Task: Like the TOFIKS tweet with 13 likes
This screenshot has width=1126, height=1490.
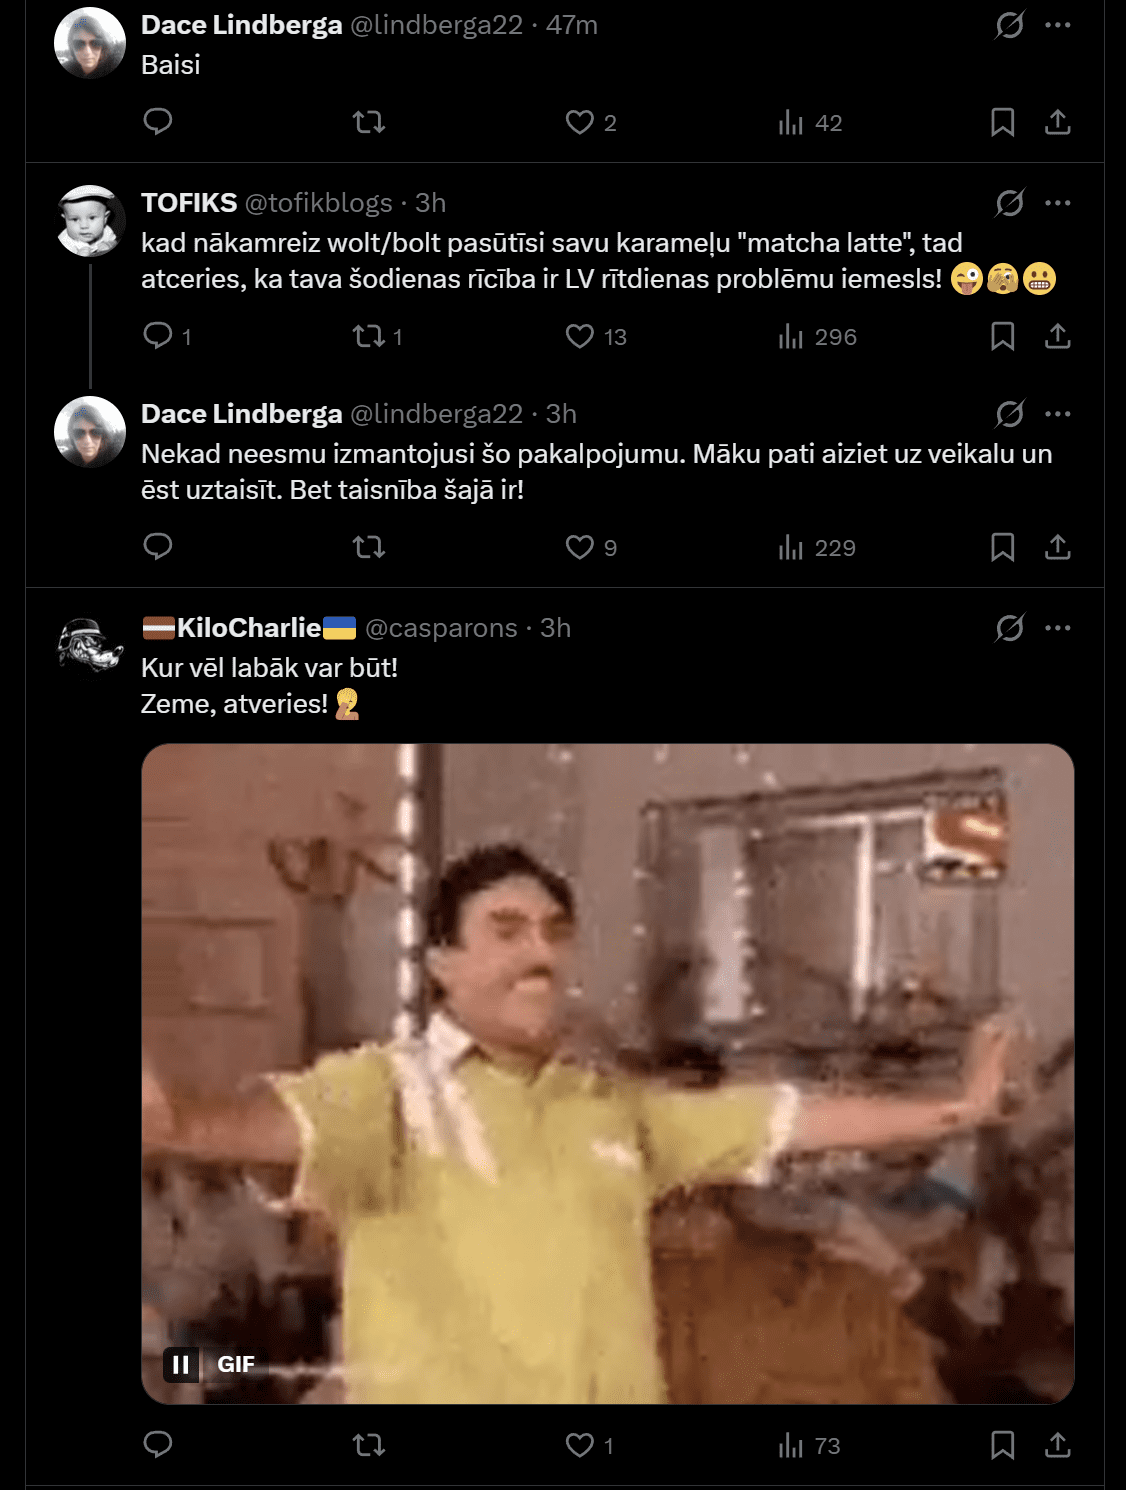Action: click(x=580, y=336)
